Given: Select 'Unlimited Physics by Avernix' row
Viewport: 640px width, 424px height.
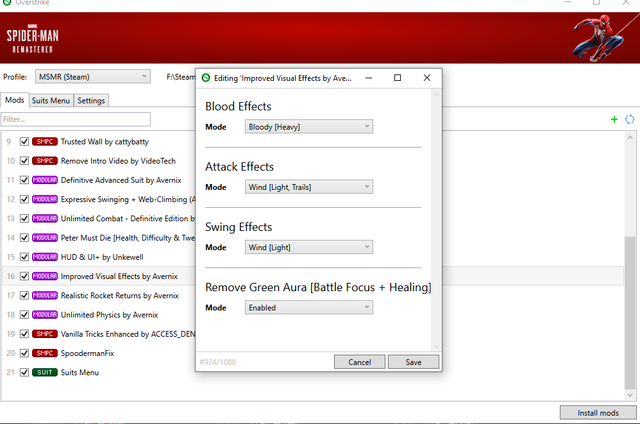Looking at the screenshot, I should pos(109,315).
